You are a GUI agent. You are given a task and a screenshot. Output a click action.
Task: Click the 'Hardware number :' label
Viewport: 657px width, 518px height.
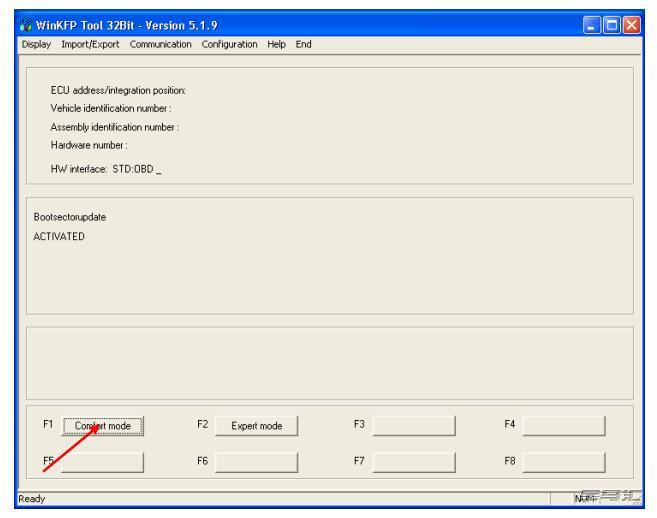point(89,145)
